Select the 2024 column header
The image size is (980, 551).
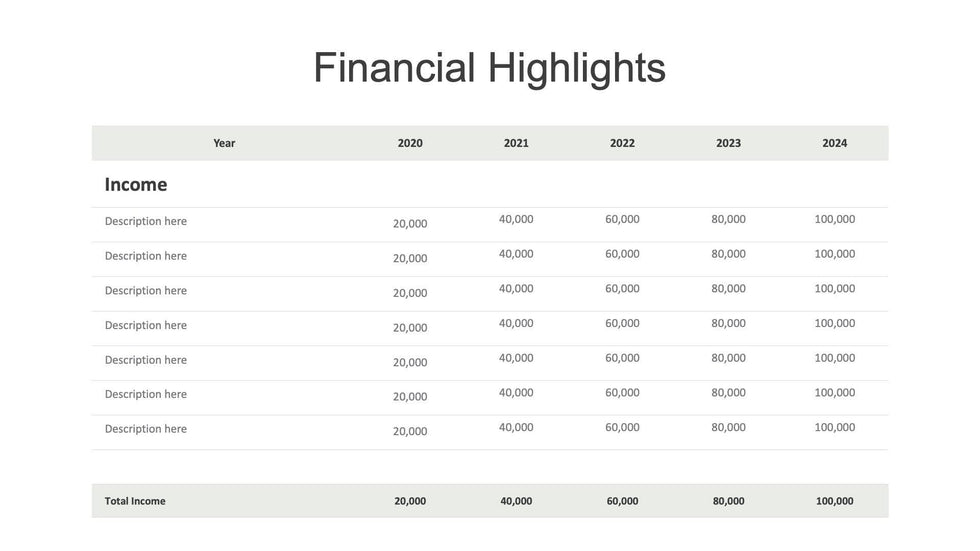pos(834,143)
